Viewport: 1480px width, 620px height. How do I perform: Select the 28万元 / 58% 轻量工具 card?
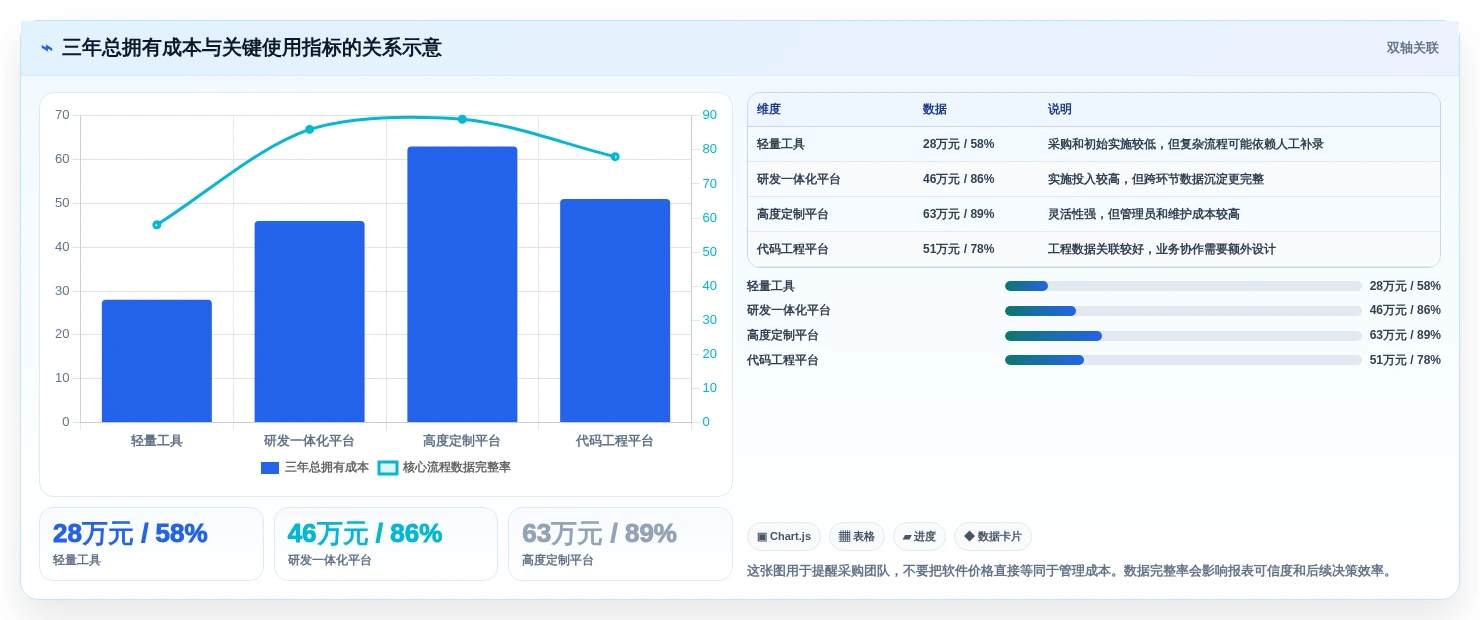(151, 544)
